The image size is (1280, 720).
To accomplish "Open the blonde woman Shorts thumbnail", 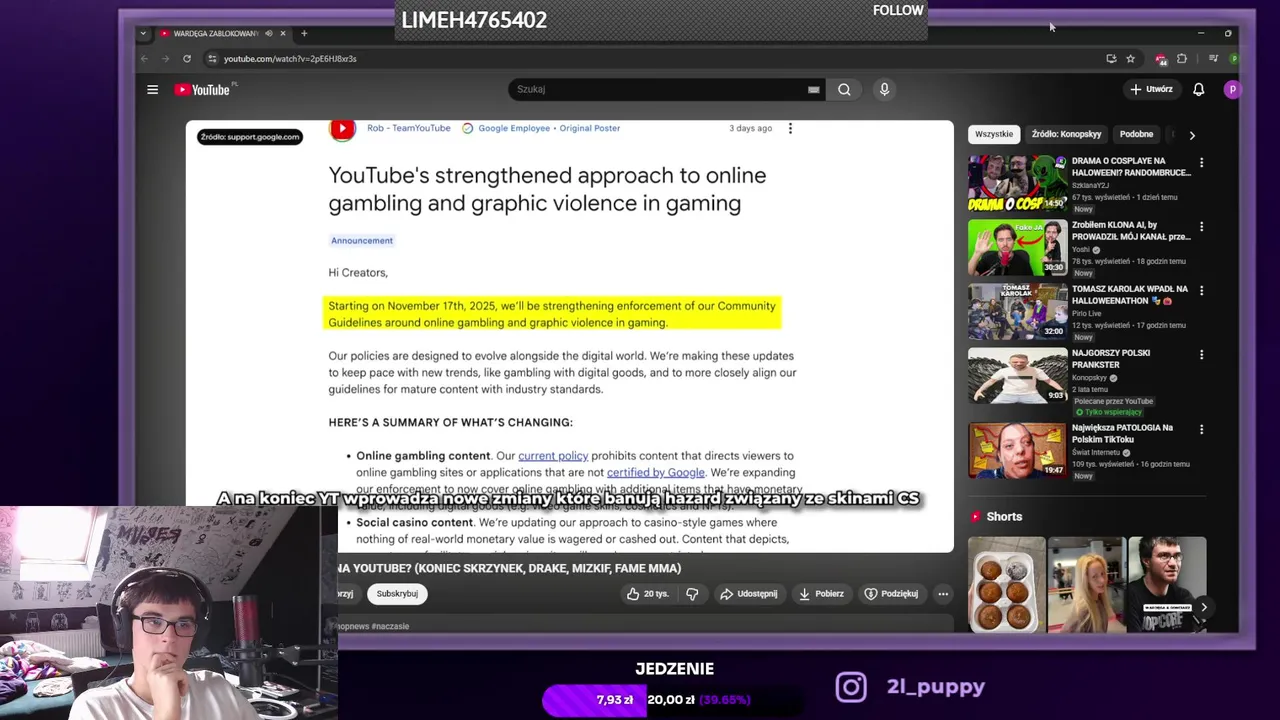I will [1086, 585].
